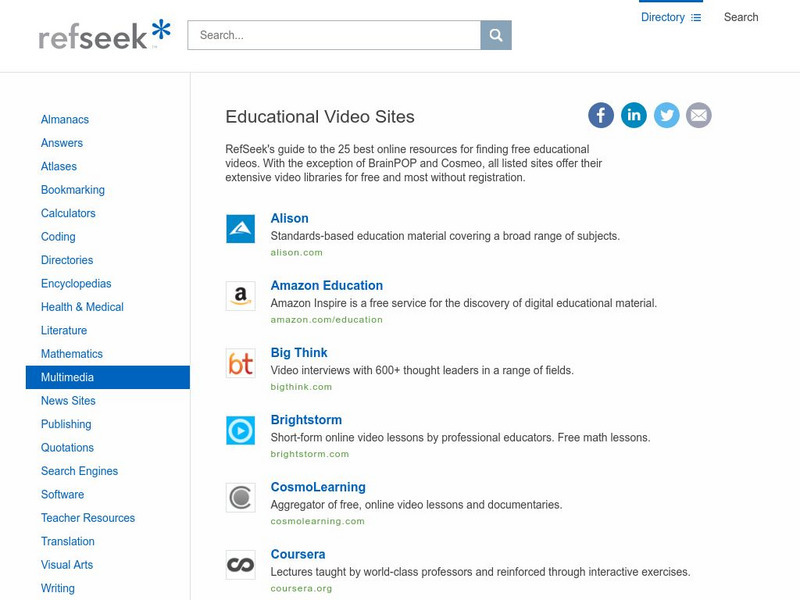The height and width of the screenshot is (600, 800).
Task: Switch to the Search tab
Action: (741, 17)
